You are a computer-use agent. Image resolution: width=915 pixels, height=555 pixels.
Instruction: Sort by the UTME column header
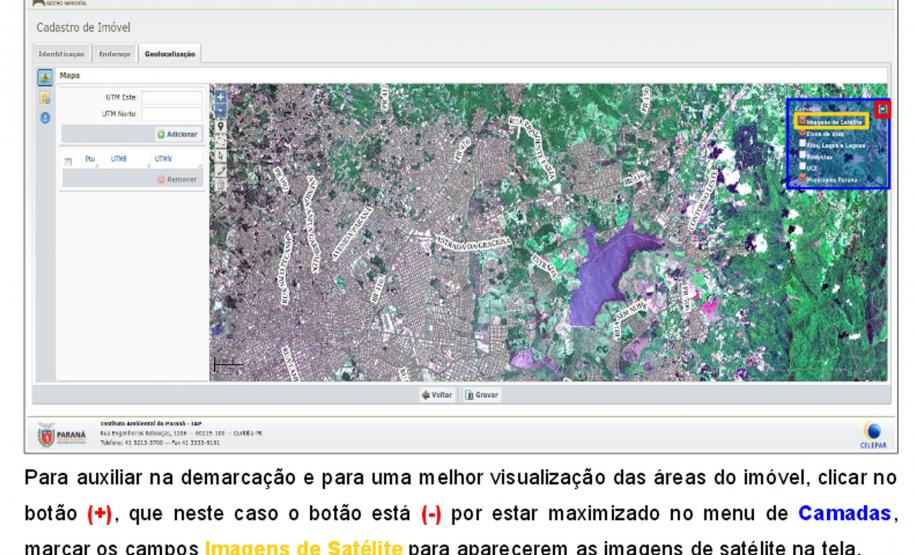119,159
